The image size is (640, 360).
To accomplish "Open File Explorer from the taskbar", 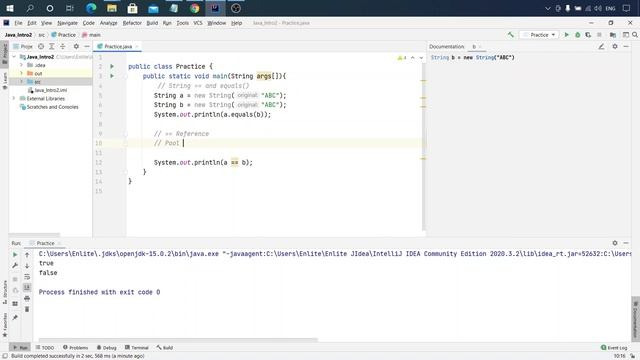I will pyautogui.click(x=112, y=8).
